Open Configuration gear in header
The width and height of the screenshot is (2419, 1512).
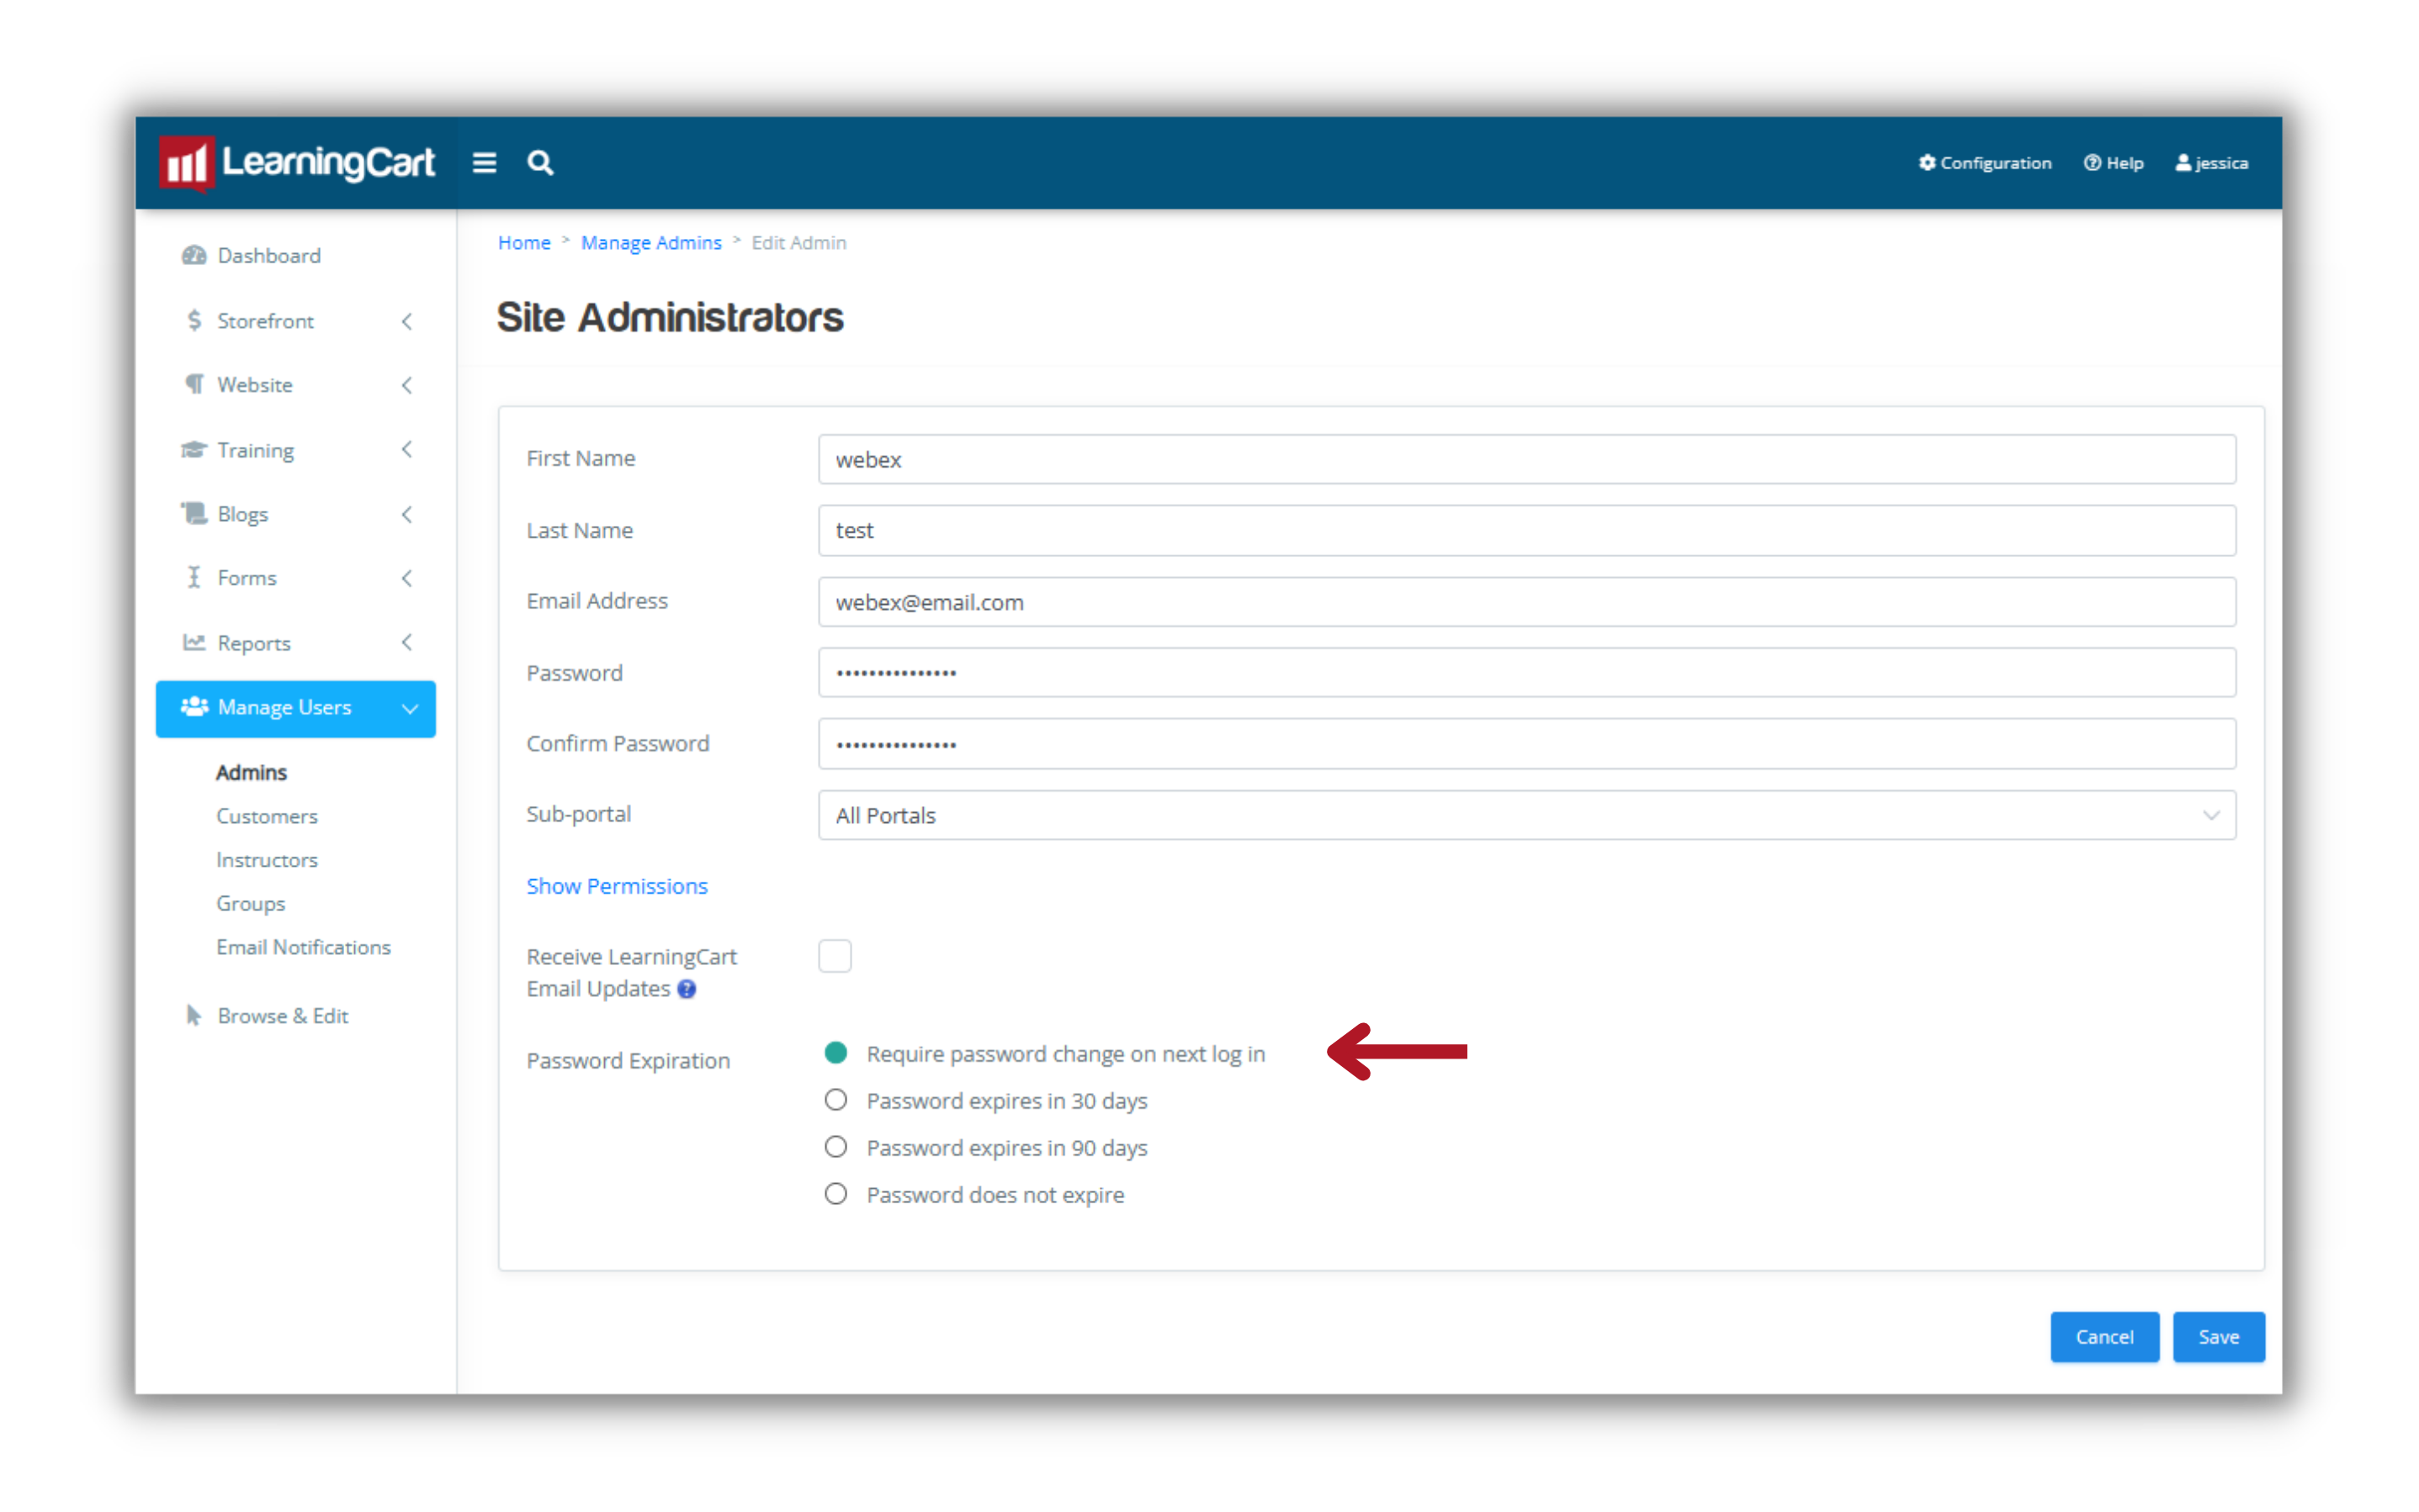[x=1984, y=163]
